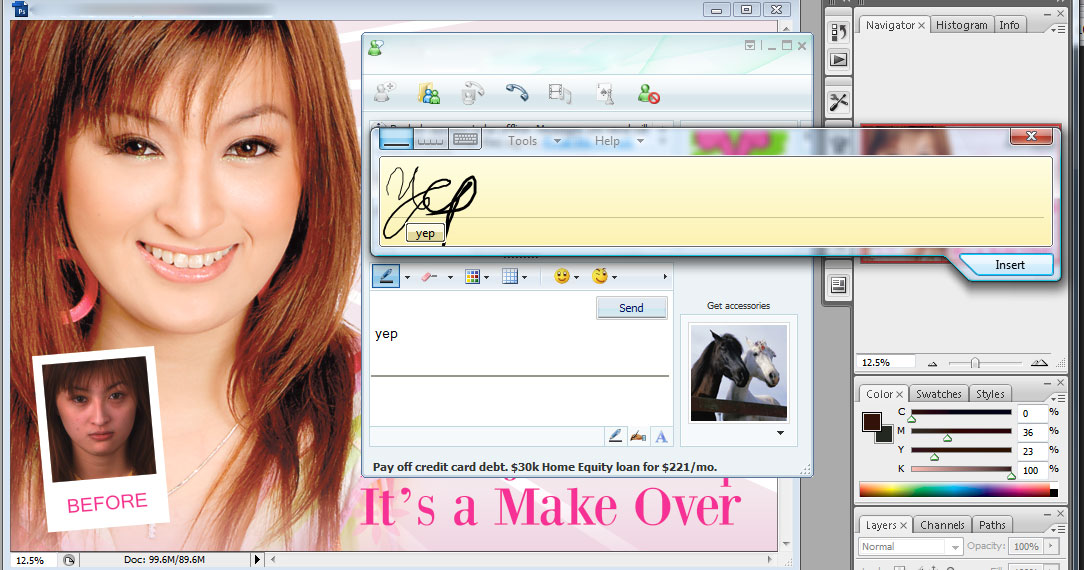Open the share files icon in Messenger

click(429, 93)
